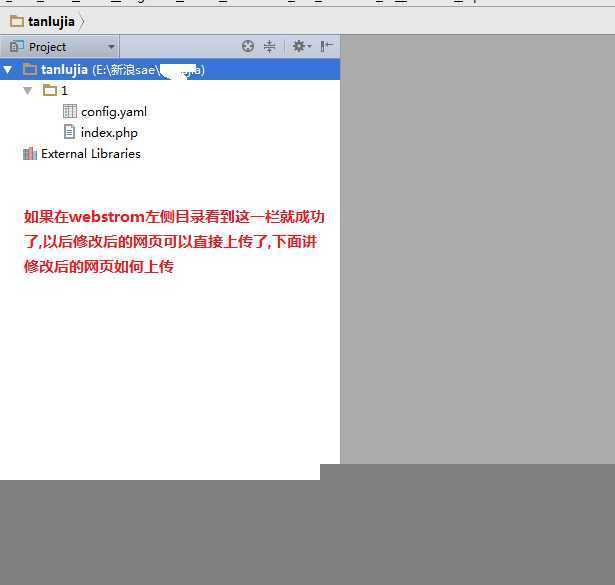The width and height of the screenshot is (615, 585).
Task: Select the tanlujia project root row
Action: point(170,70)
